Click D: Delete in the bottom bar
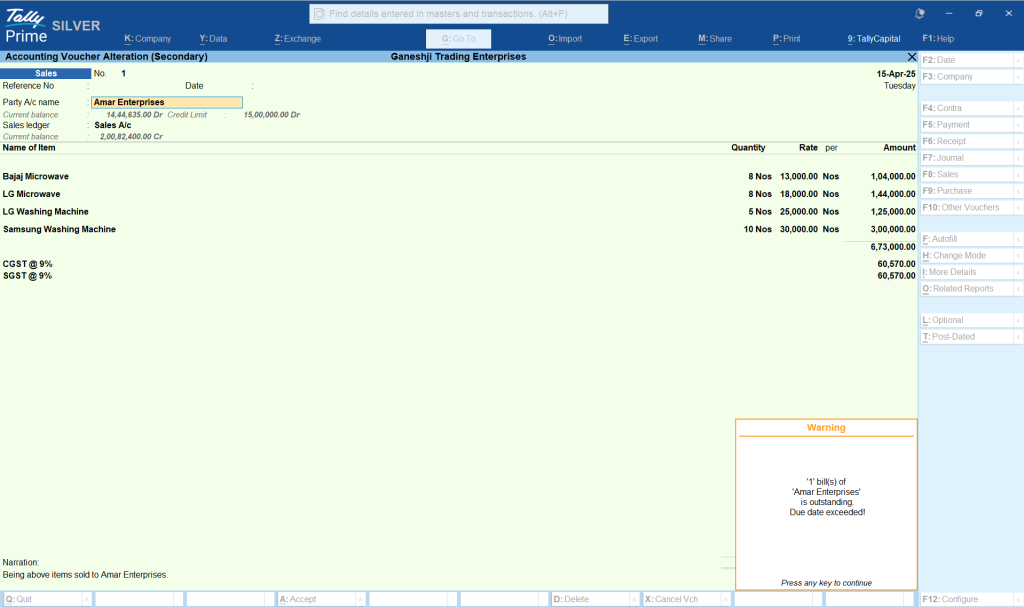The height and width of the screenshot is (607, 1024). (591, 599)
